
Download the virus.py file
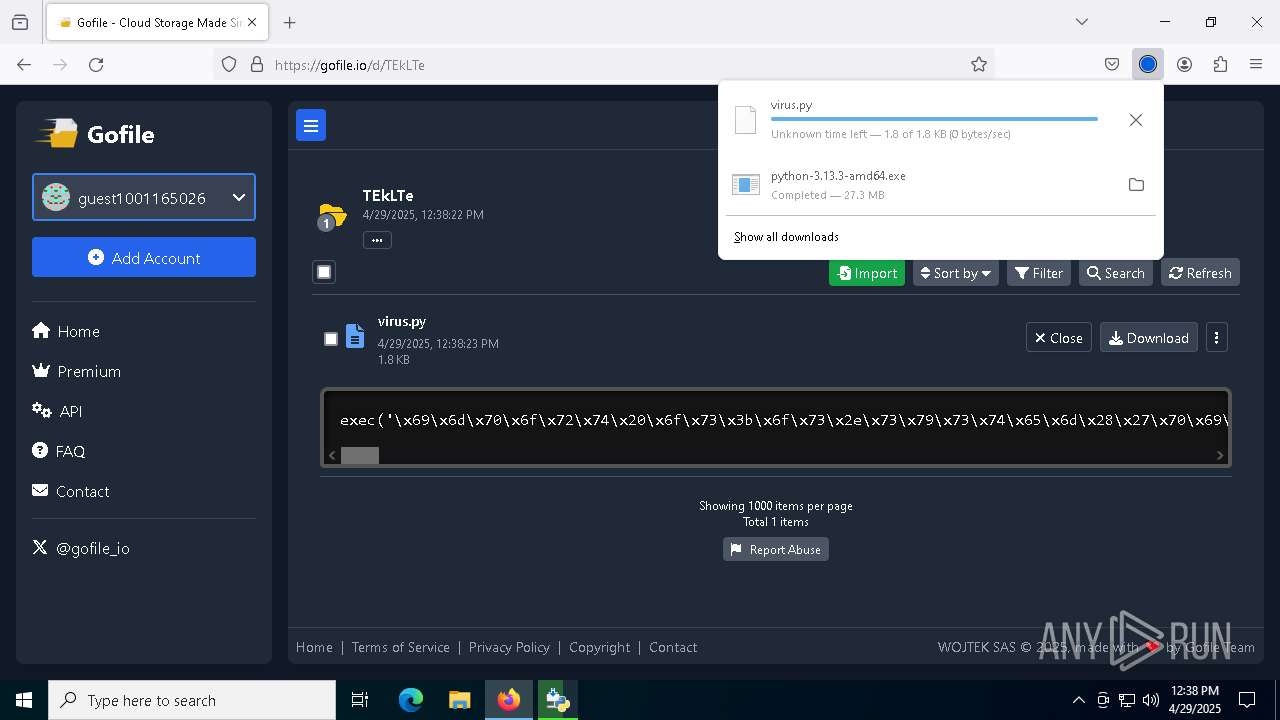(x=1148, y=338)
